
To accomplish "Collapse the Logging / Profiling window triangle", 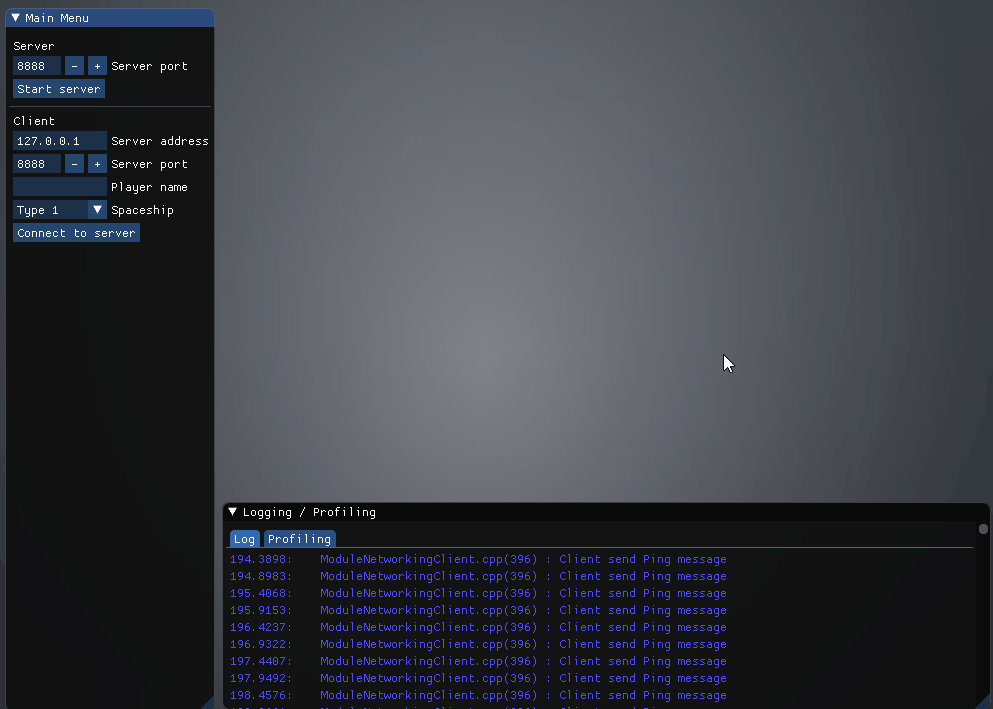I will pyautogui.click(x=233, y=512).
